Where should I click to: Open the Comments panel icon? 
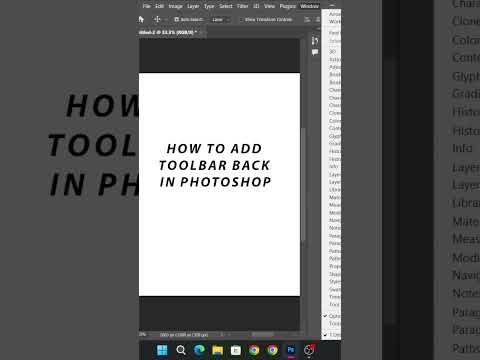315,52
